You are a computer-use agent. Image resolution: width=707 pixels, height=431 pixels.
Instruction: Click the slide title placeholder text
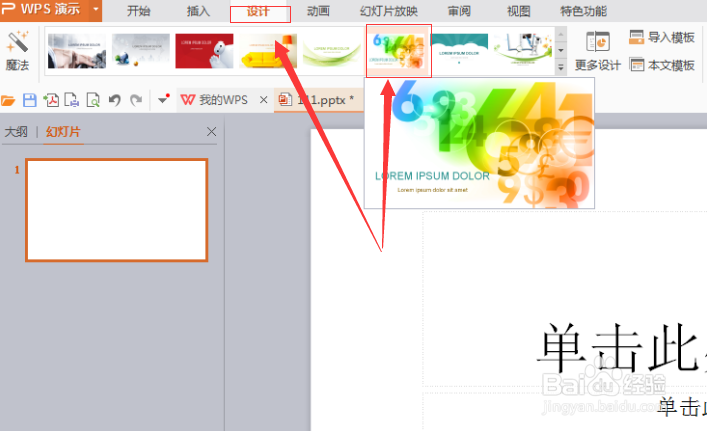[x=621, y=348]
